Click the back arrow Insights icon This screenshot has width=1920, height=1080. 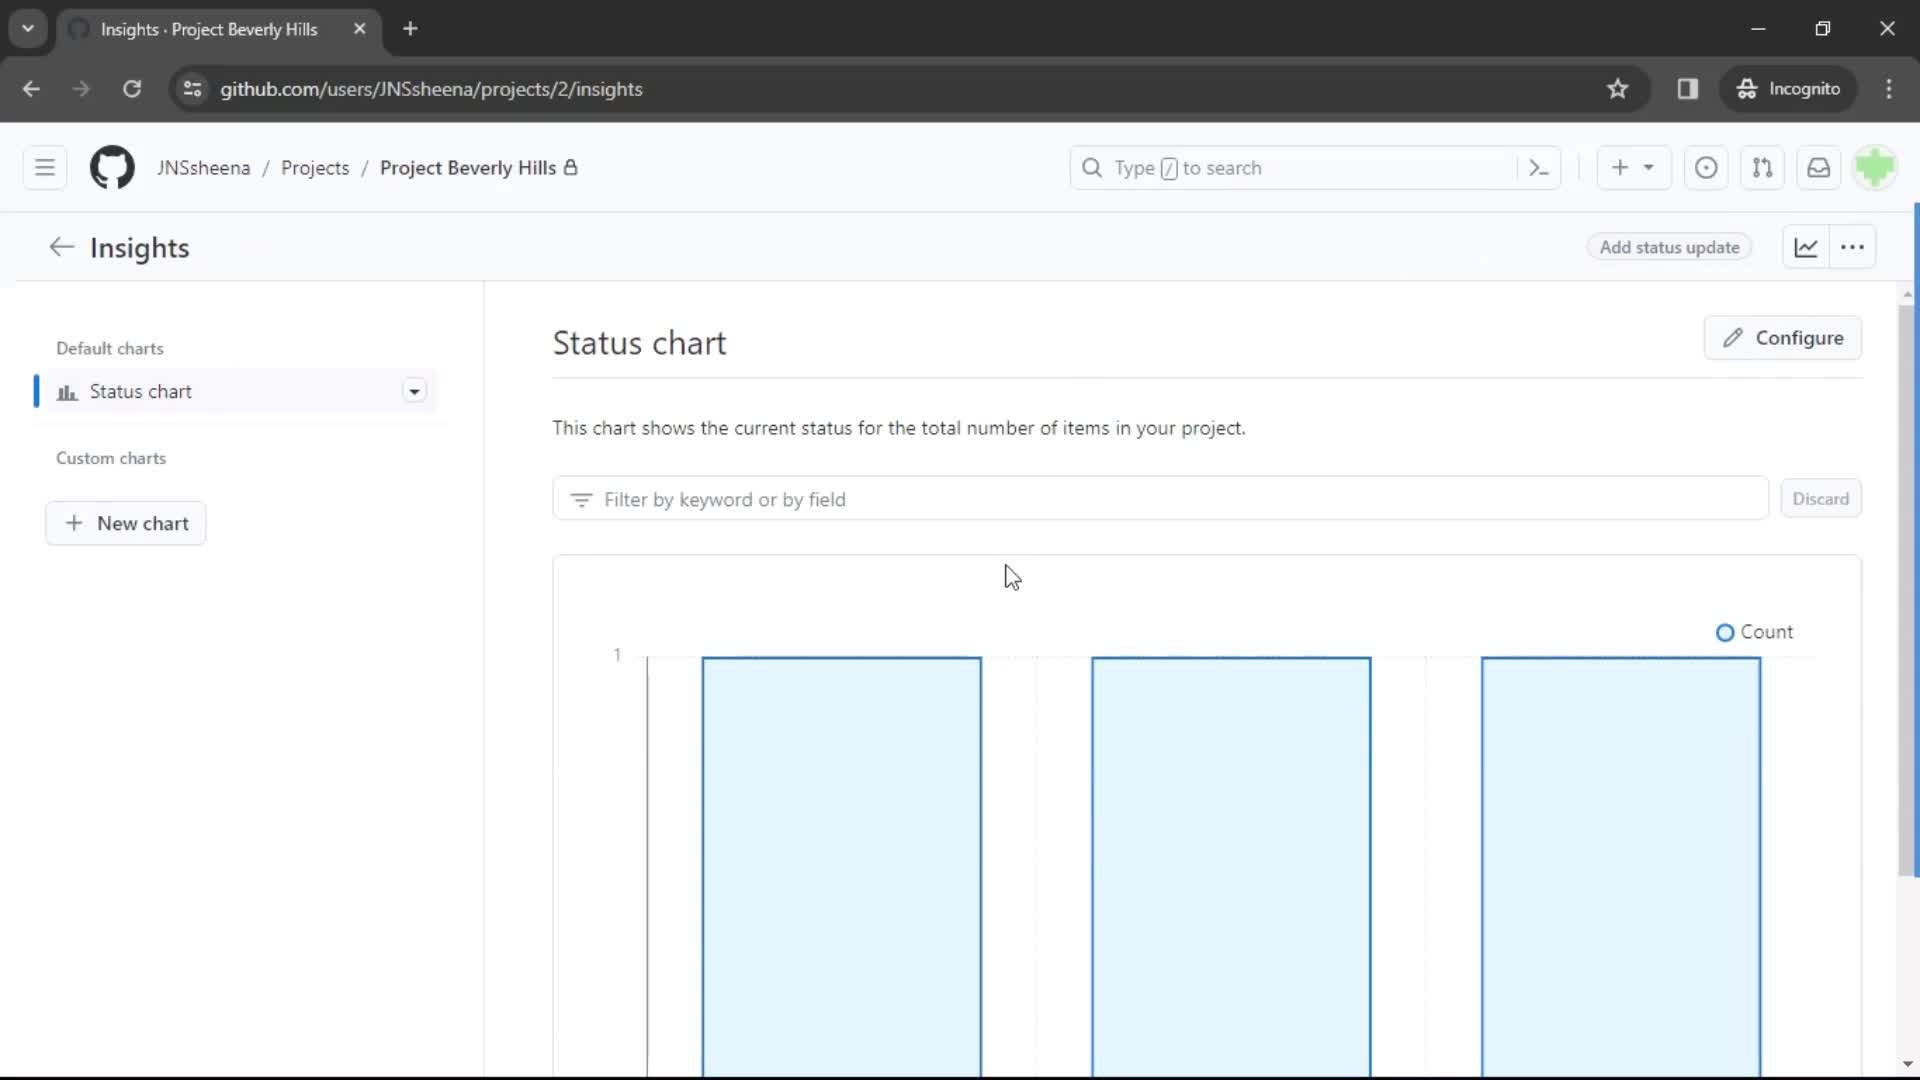click(x=61, y=248)
